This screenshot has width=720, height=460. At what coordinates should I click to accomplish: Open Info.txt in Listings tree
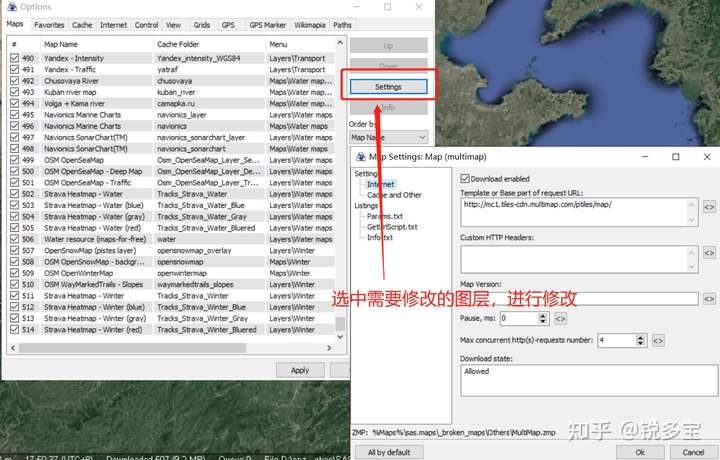point(380,237)
